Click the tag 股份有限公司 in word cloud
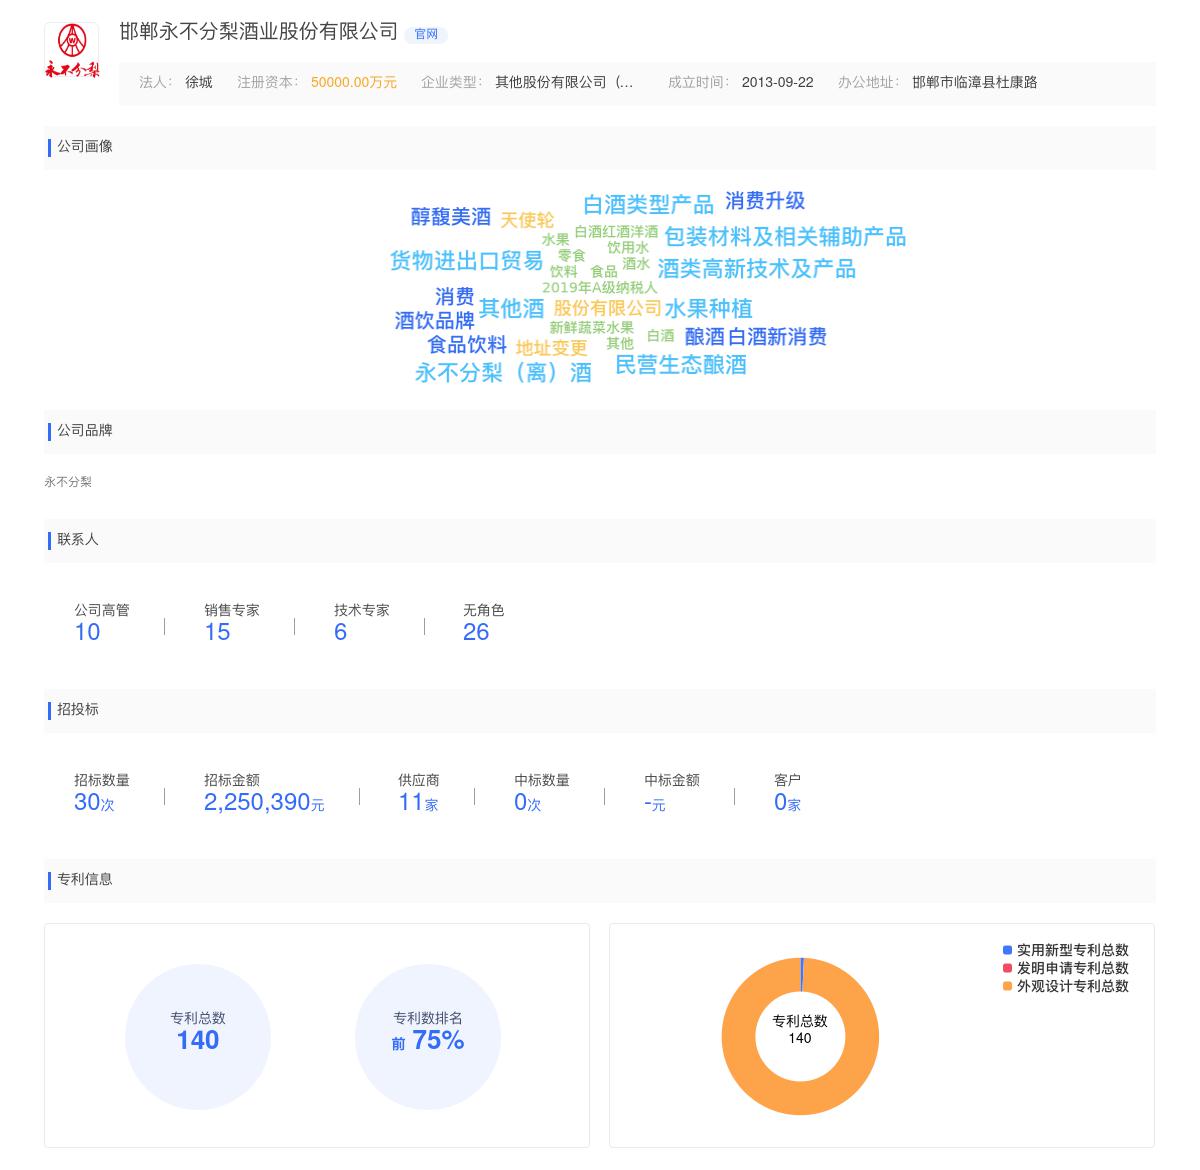Viewport: 1200px width, 1170px height. [x=608, y=308]
